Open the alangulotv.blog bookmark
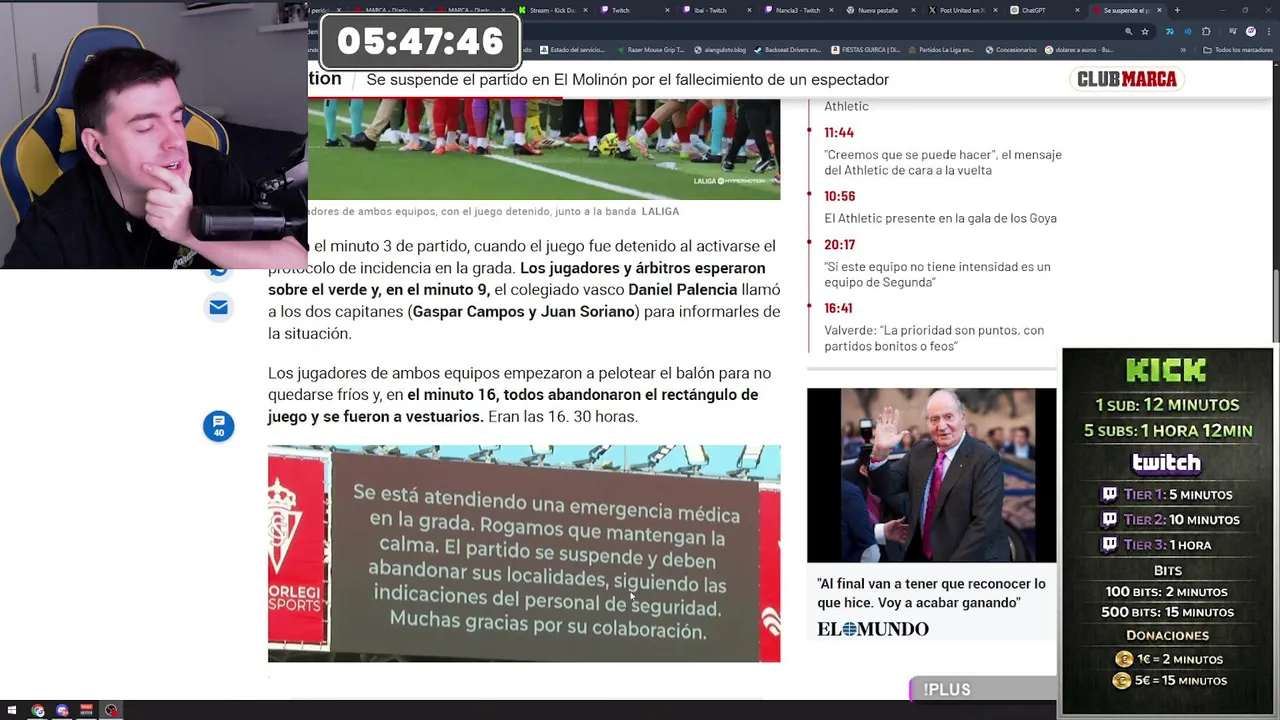 click(720, 50)
